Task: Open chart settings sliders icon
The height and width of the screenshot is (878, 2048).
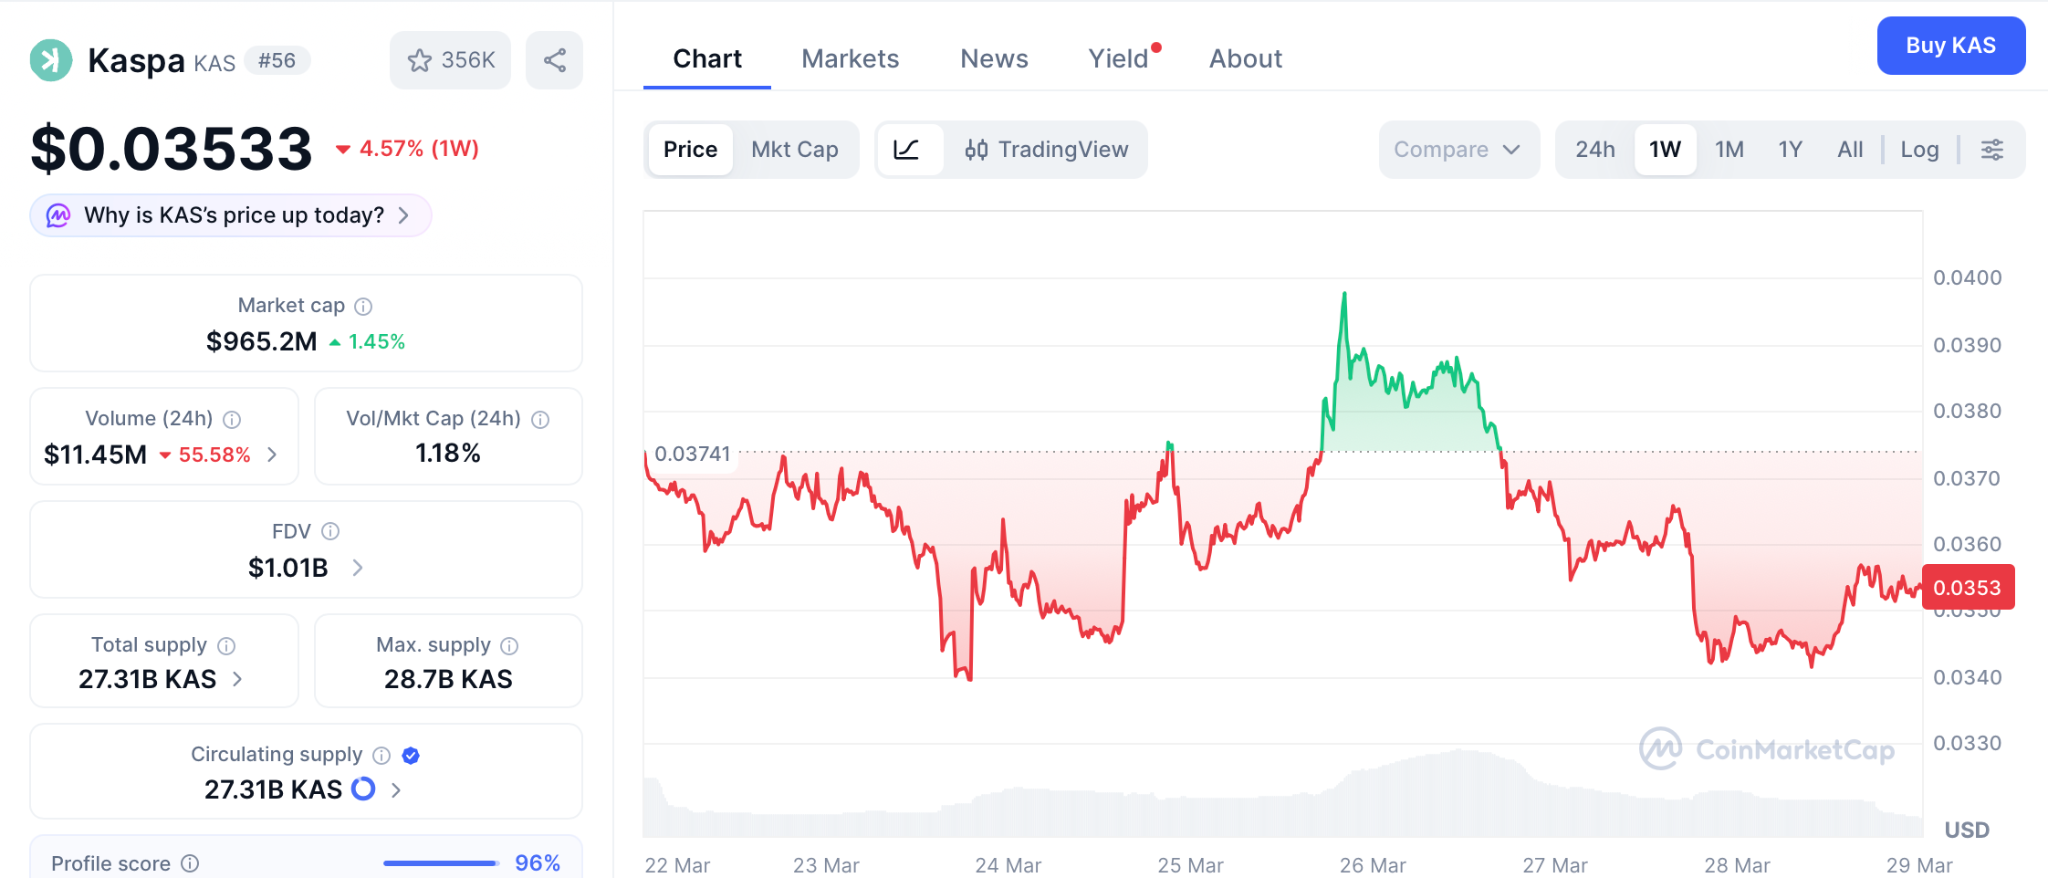Action: [1992, 150]
